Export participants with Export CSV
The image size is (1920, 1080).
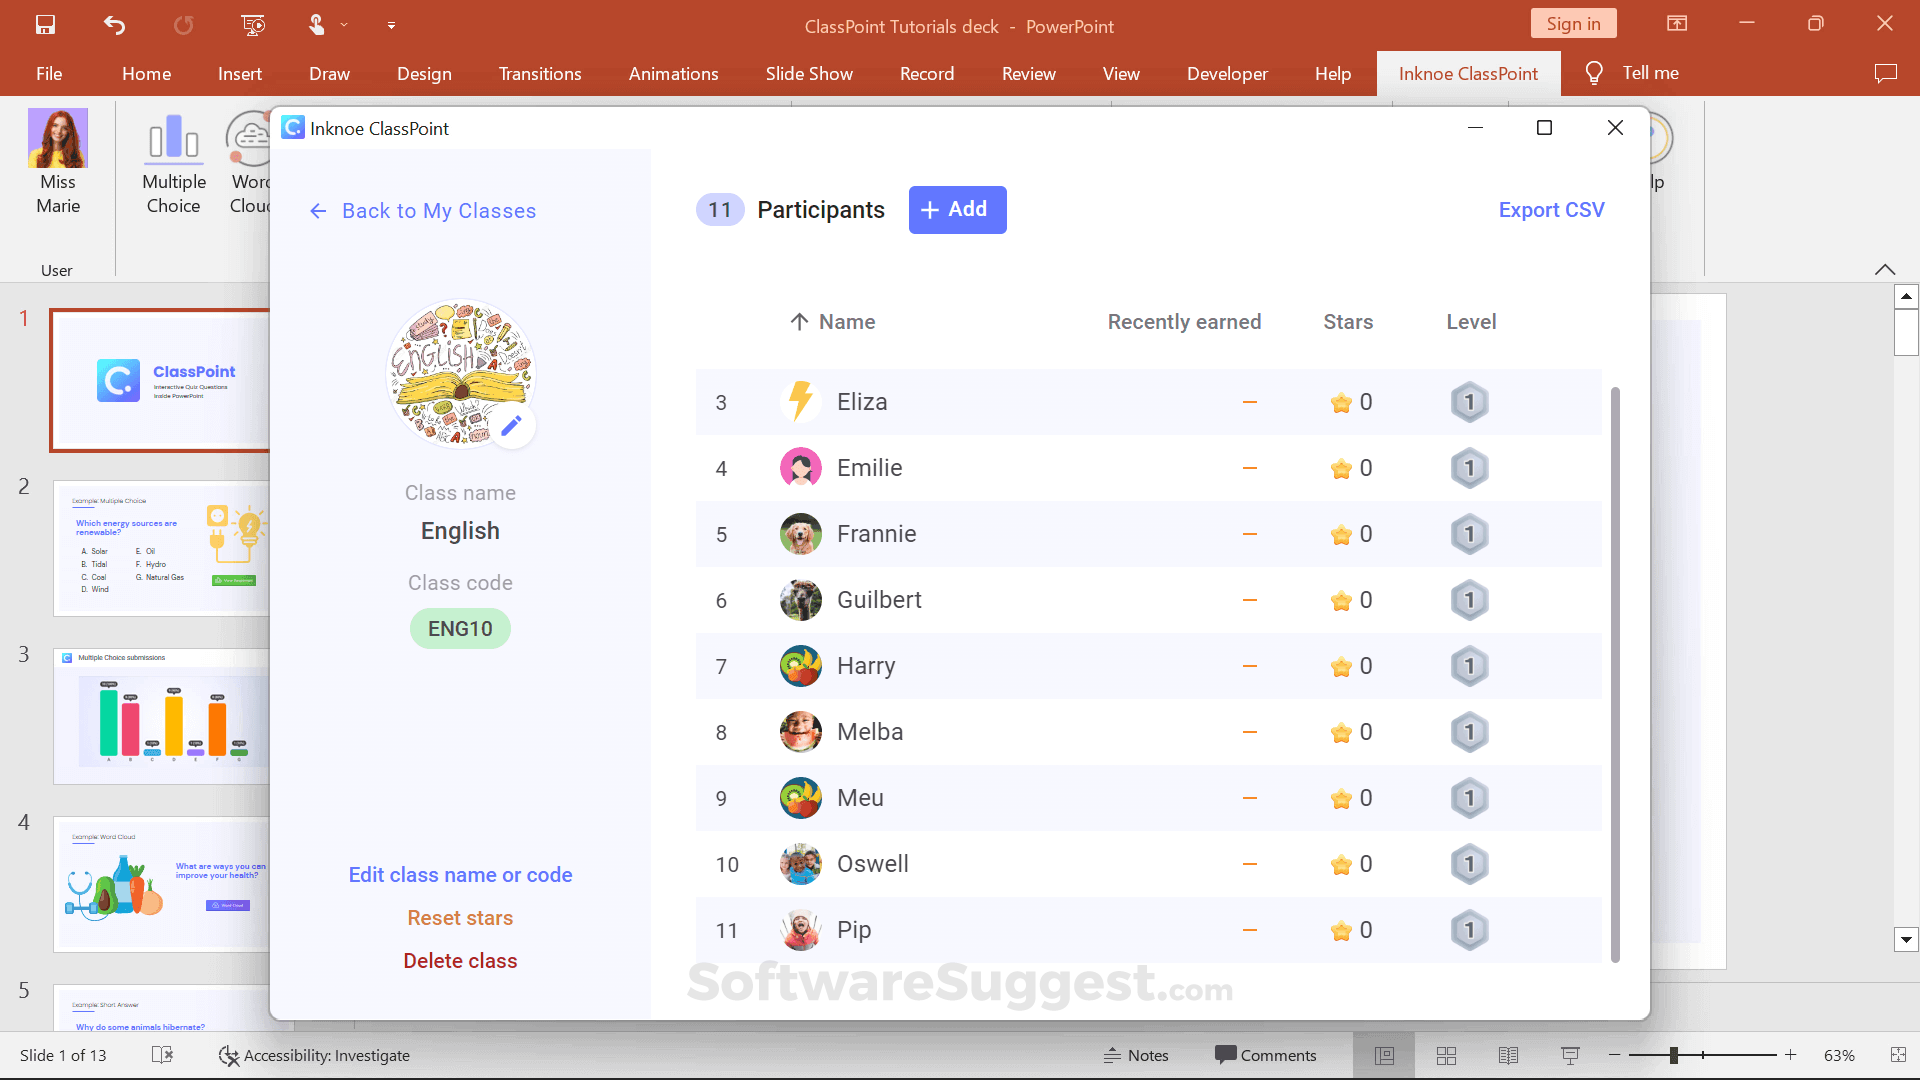[1551, 210]
